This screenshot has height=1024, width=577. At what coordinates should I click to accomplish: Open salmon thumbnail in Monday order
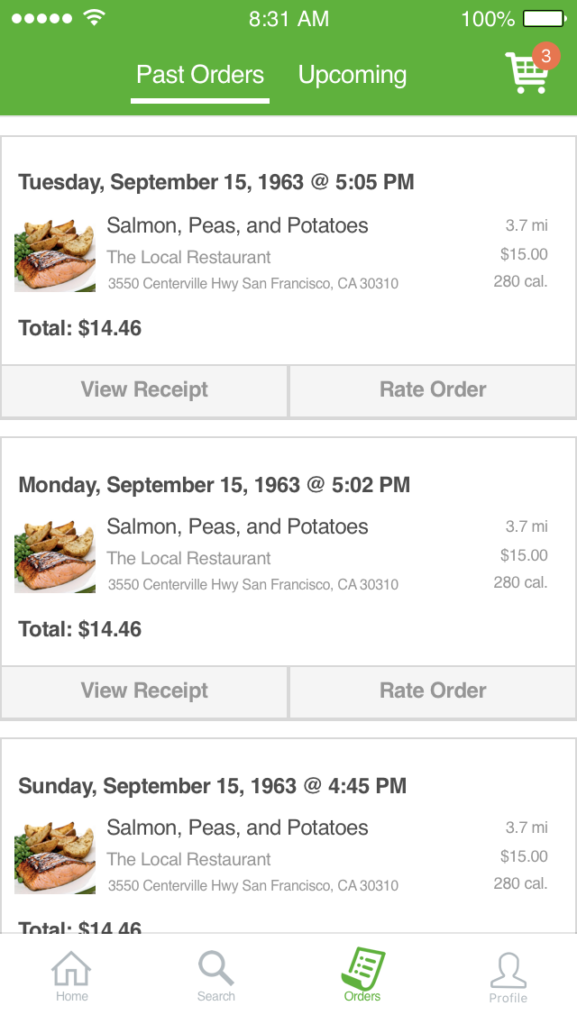55,556
